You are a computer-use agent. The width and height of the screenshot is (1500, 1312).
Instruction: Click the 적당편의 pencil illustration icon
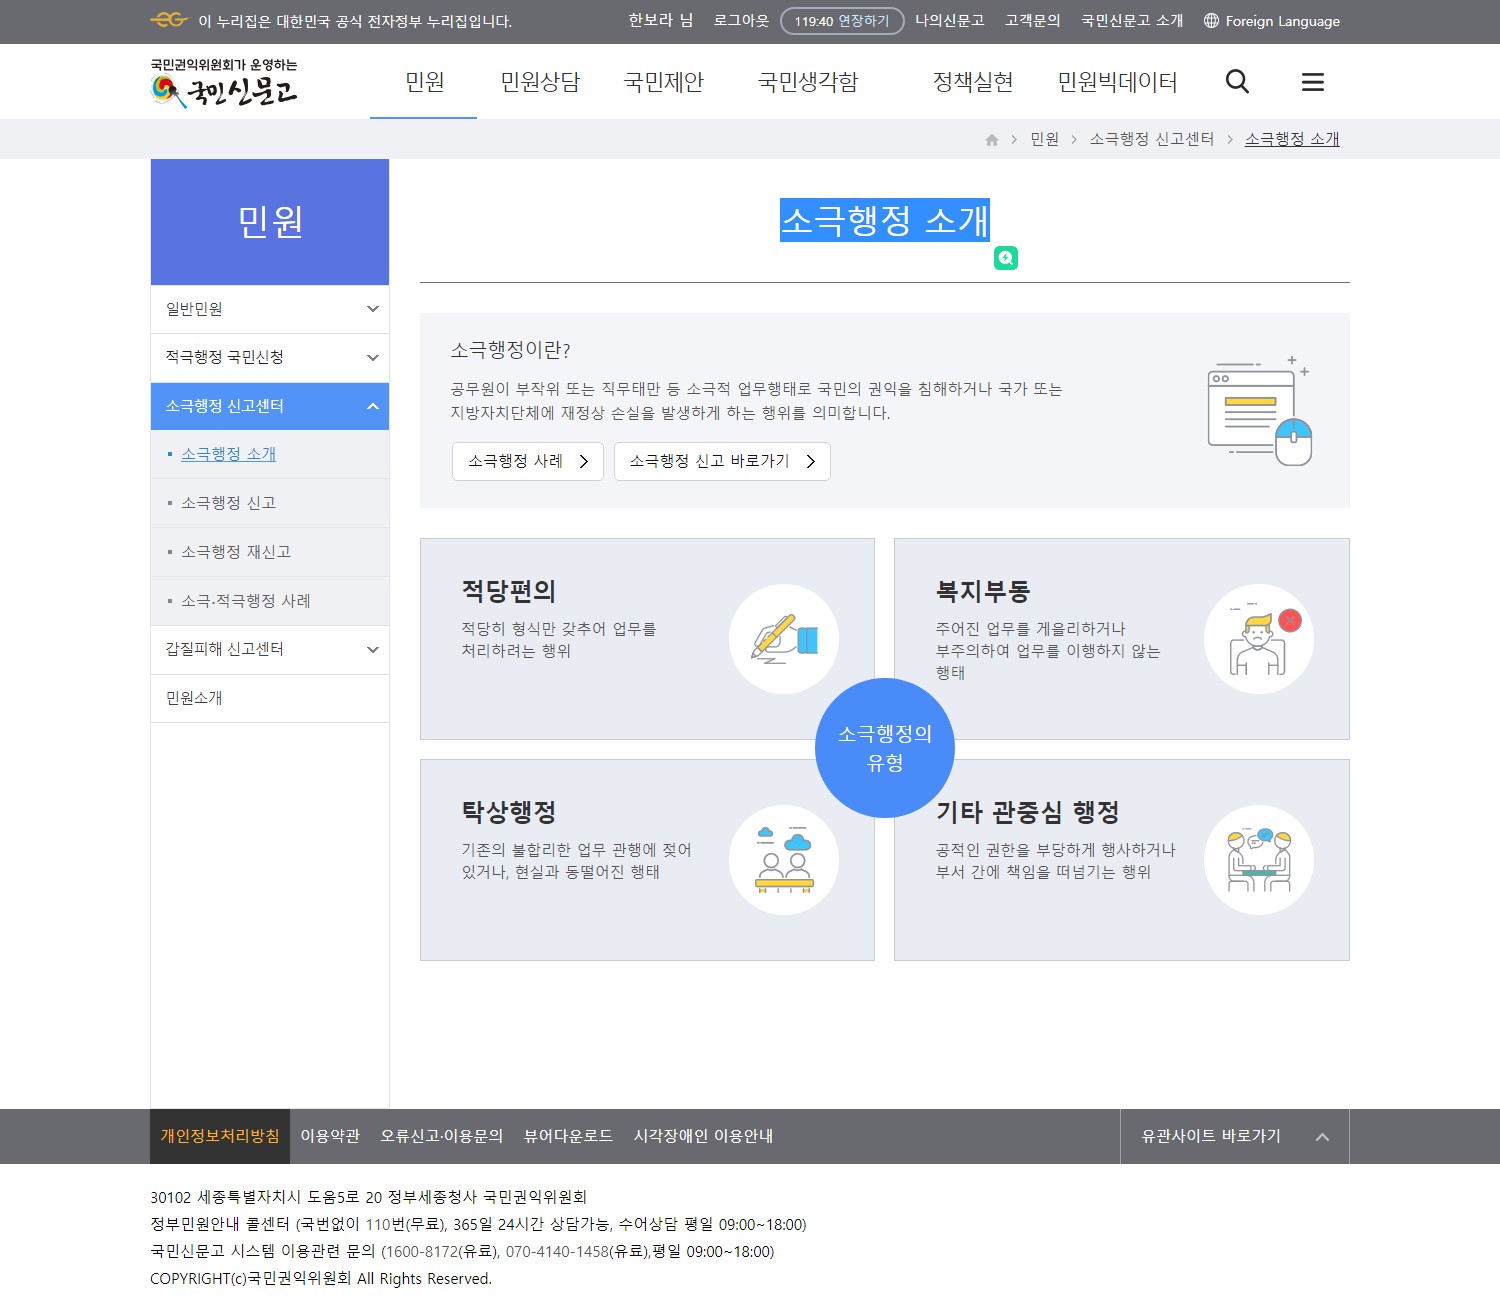[x=784, y=639]
